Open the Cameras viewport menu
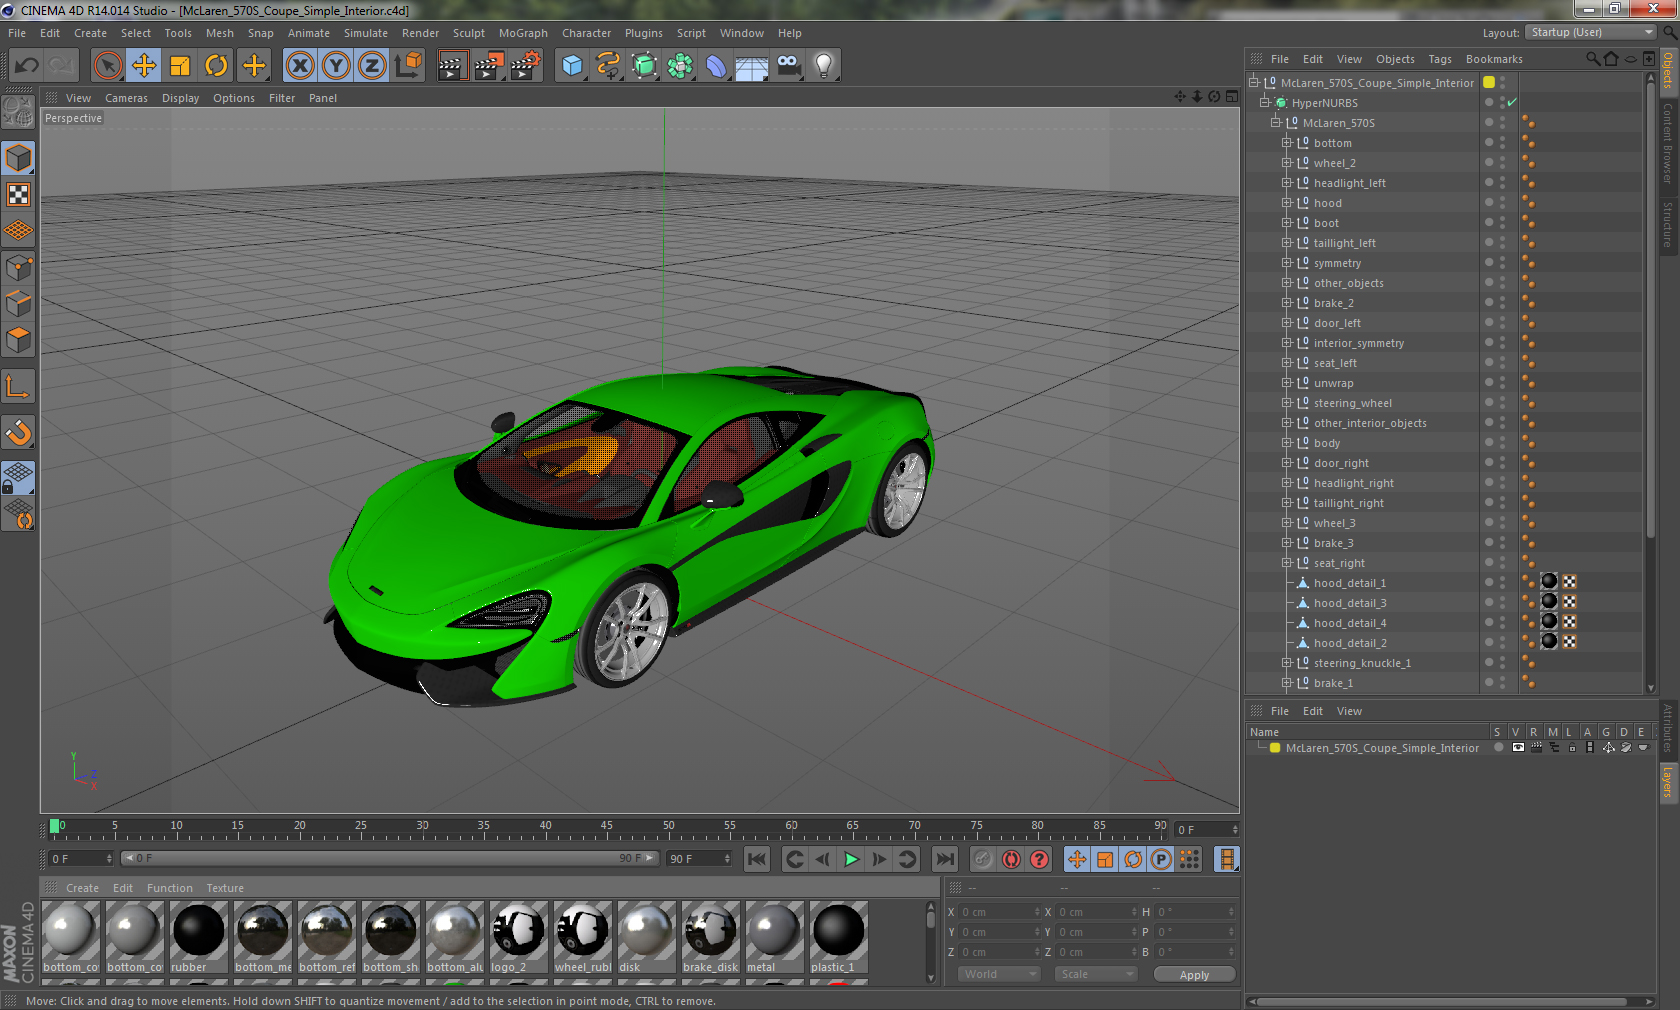The height and width of the screenshot is (1010, 1680). coord(126,98)
